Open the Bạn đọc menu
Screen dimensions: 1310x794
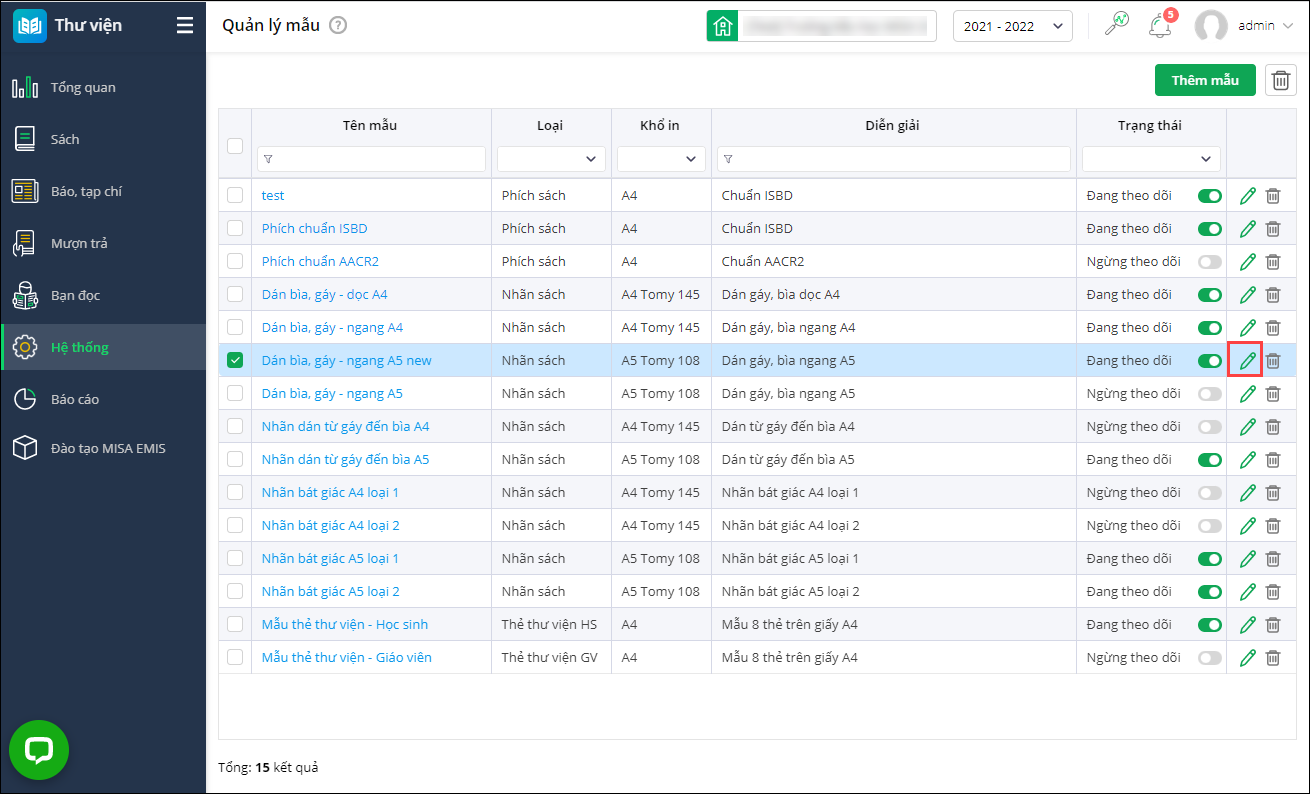pos(103,296)
